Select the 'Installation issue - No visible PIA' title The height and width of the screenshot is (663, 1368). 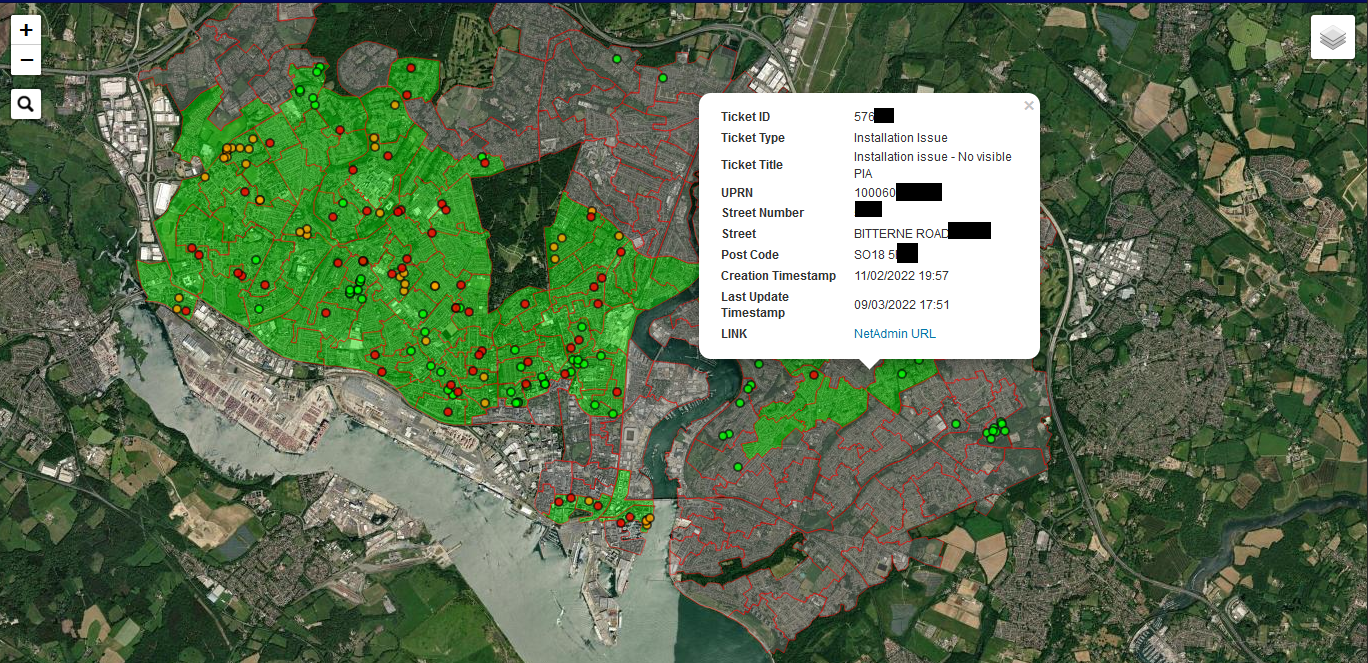pyautogui.click(x=933, y=165)
